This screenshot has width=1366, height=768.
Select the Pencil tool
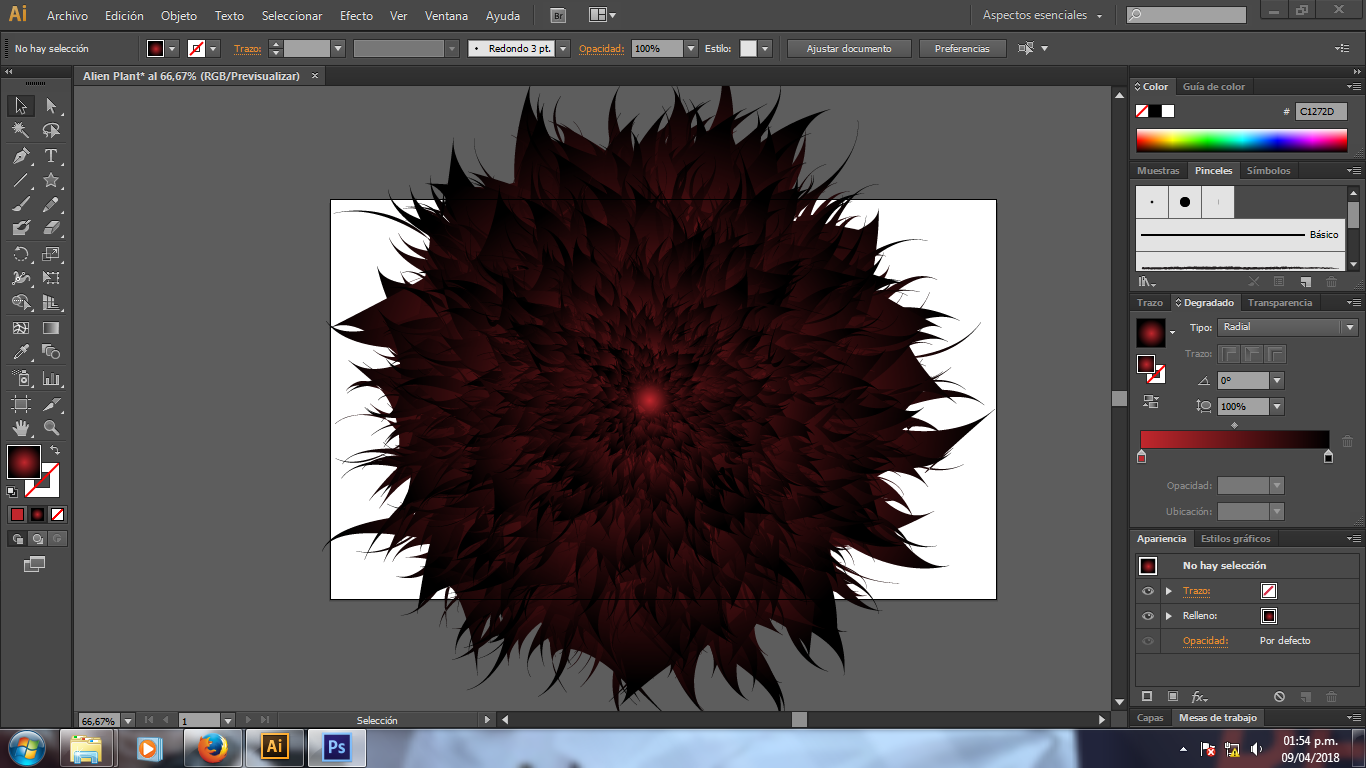click(51, 205)
